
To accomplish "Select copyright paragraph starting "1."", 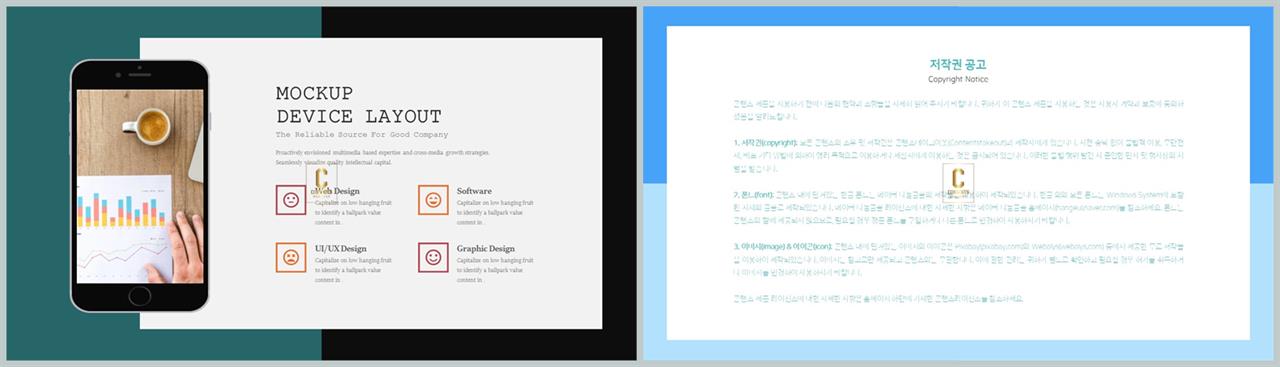I will 958,156.
